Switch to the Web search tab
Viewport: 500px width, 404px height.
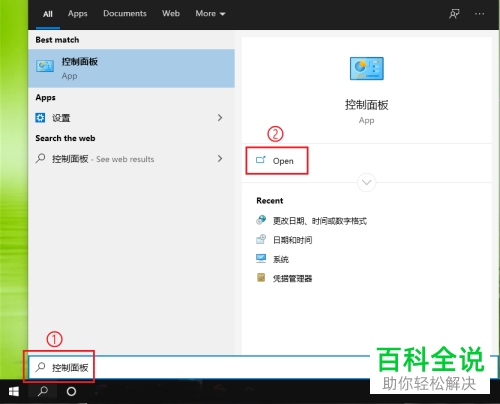[x=171, y=14]
